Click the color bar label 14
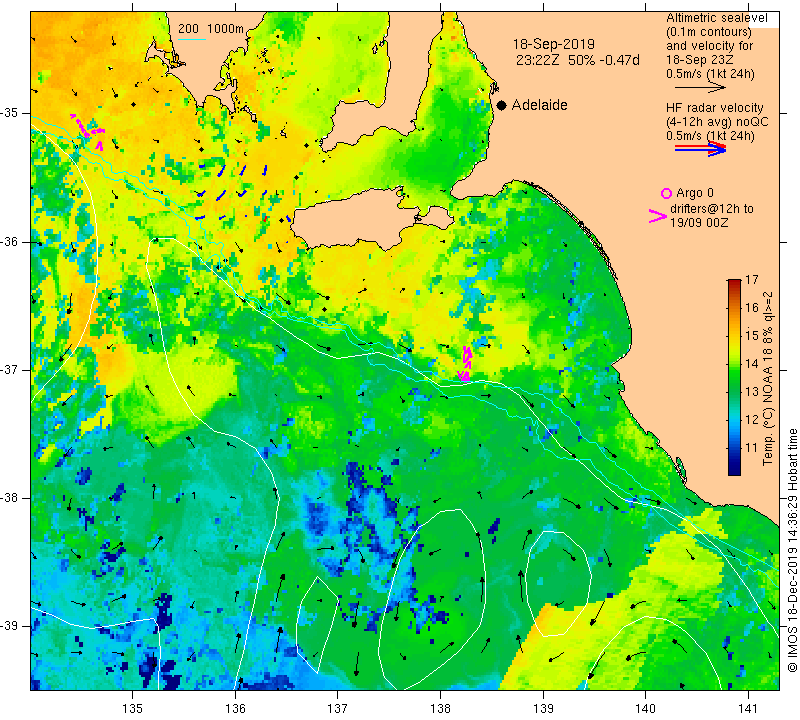800x720 pixels. coord(752,364)
